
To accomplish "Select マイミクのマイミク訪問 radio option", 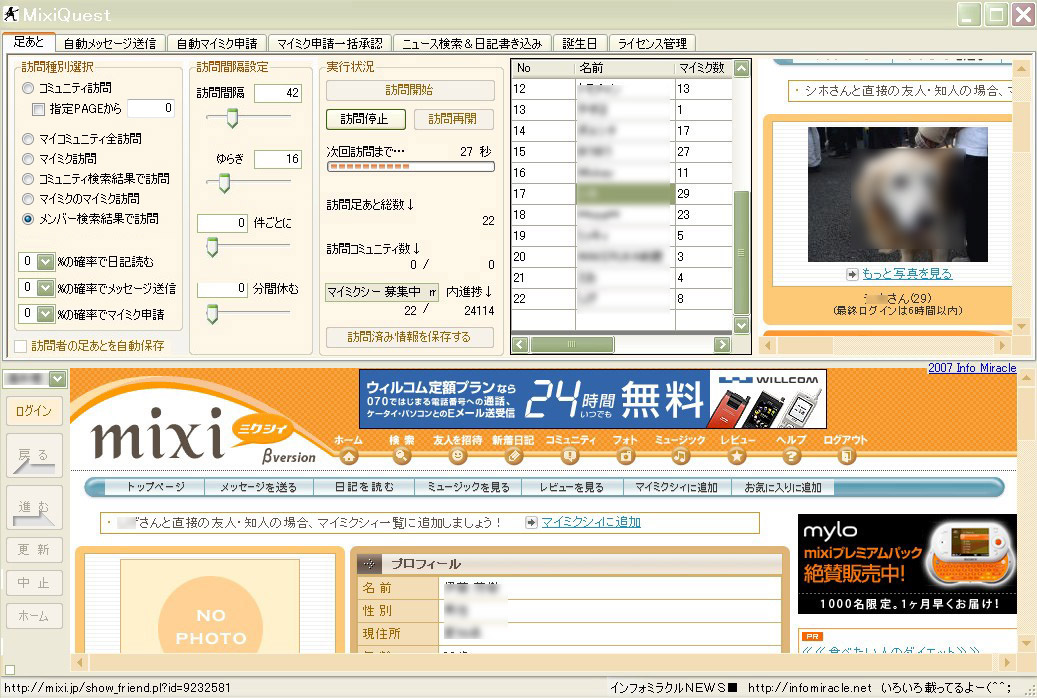I will 28,198.
